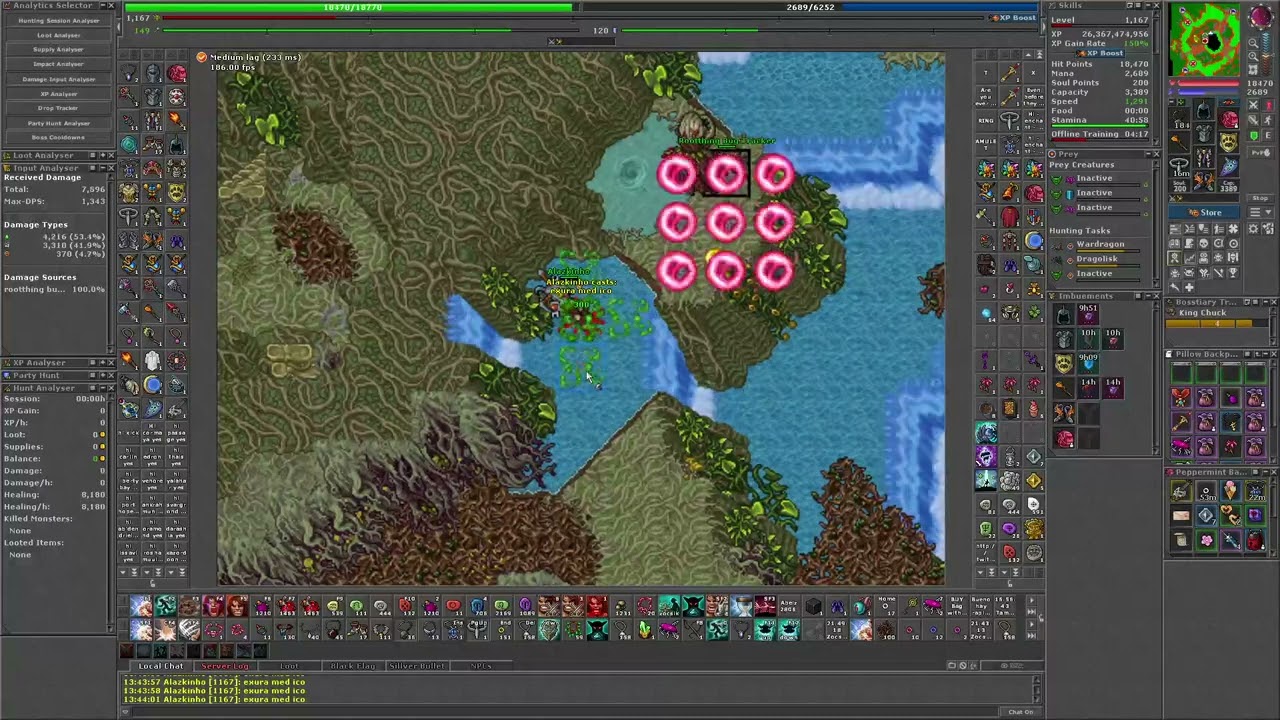The width and height of the screenshot is (1280, 720).
Task: Click the minimap center-on-player icon
Action: [1253, 69]
